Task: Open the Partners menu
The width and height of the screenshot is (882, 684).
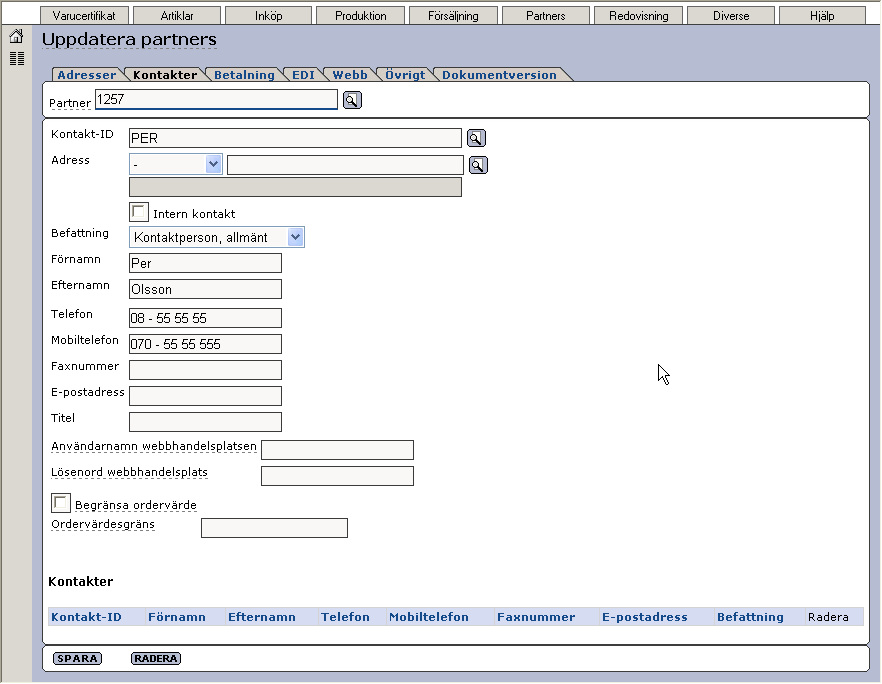Action: click(x=546, y=16)
